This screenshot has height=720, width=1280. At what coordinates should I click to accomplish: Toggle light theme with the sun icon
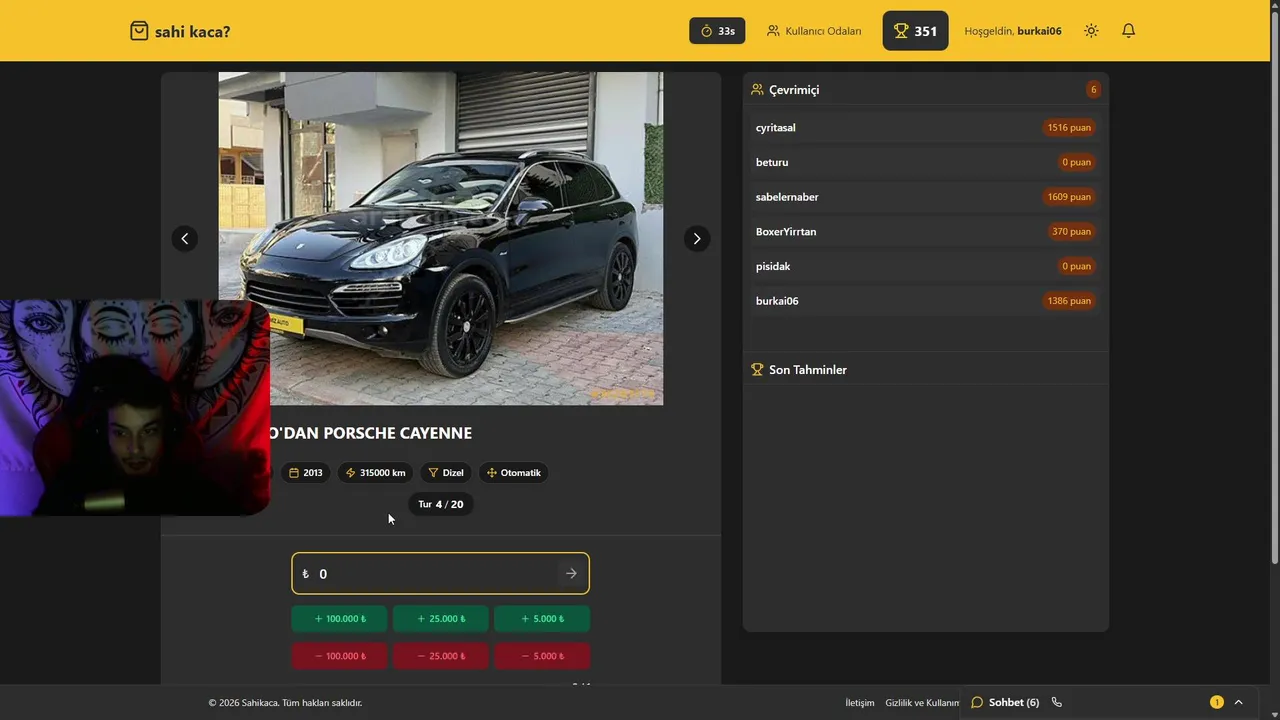[1091, 31]
